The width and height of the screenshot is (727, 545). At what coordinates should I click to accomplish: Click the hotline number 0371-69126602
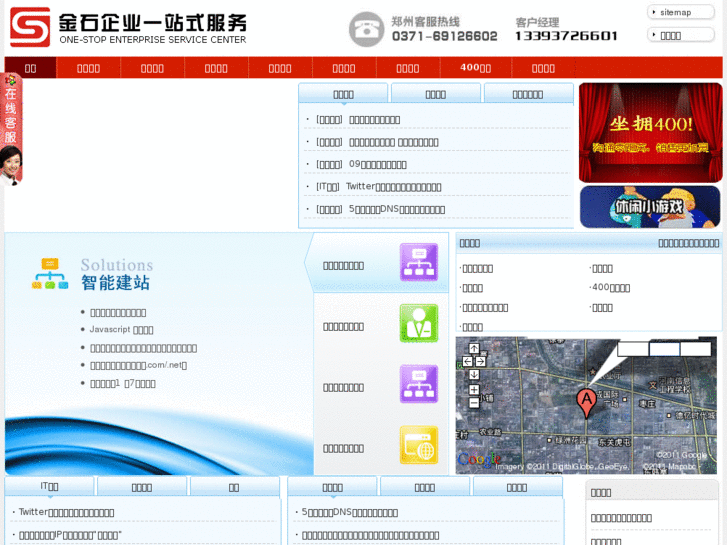click(x=445, y=36)
